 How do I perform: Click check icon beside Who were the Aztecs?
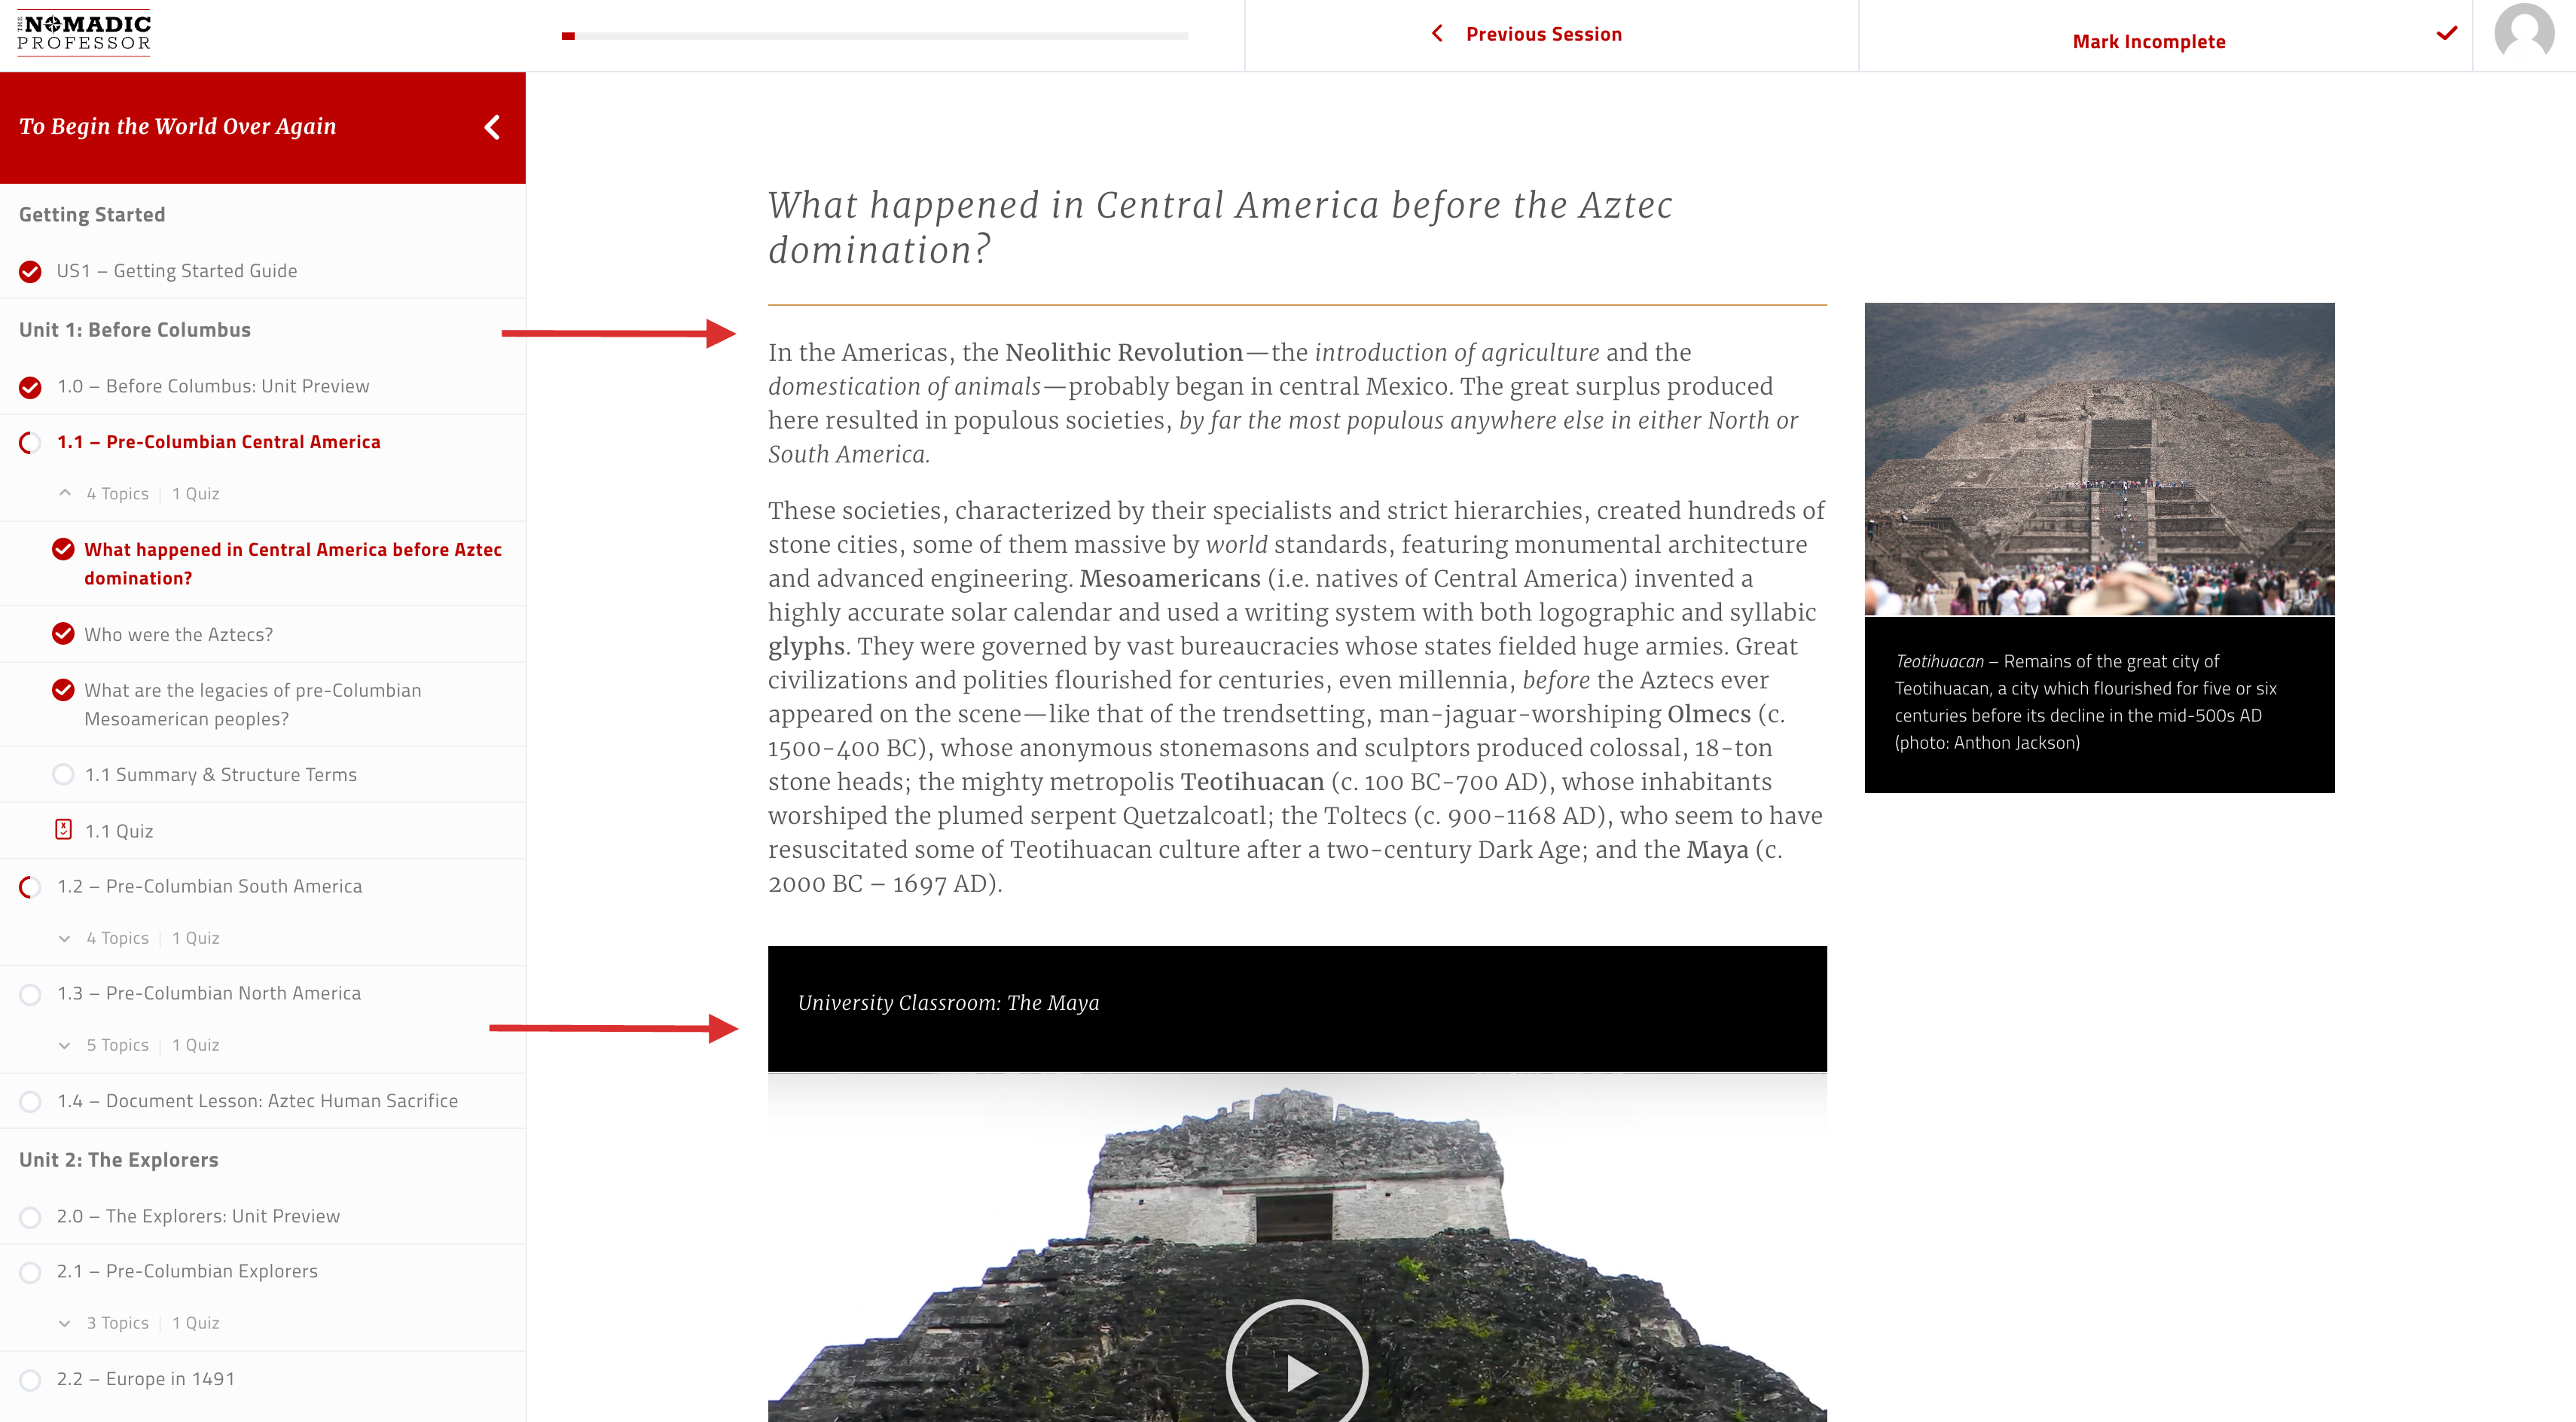click(63, 634)
